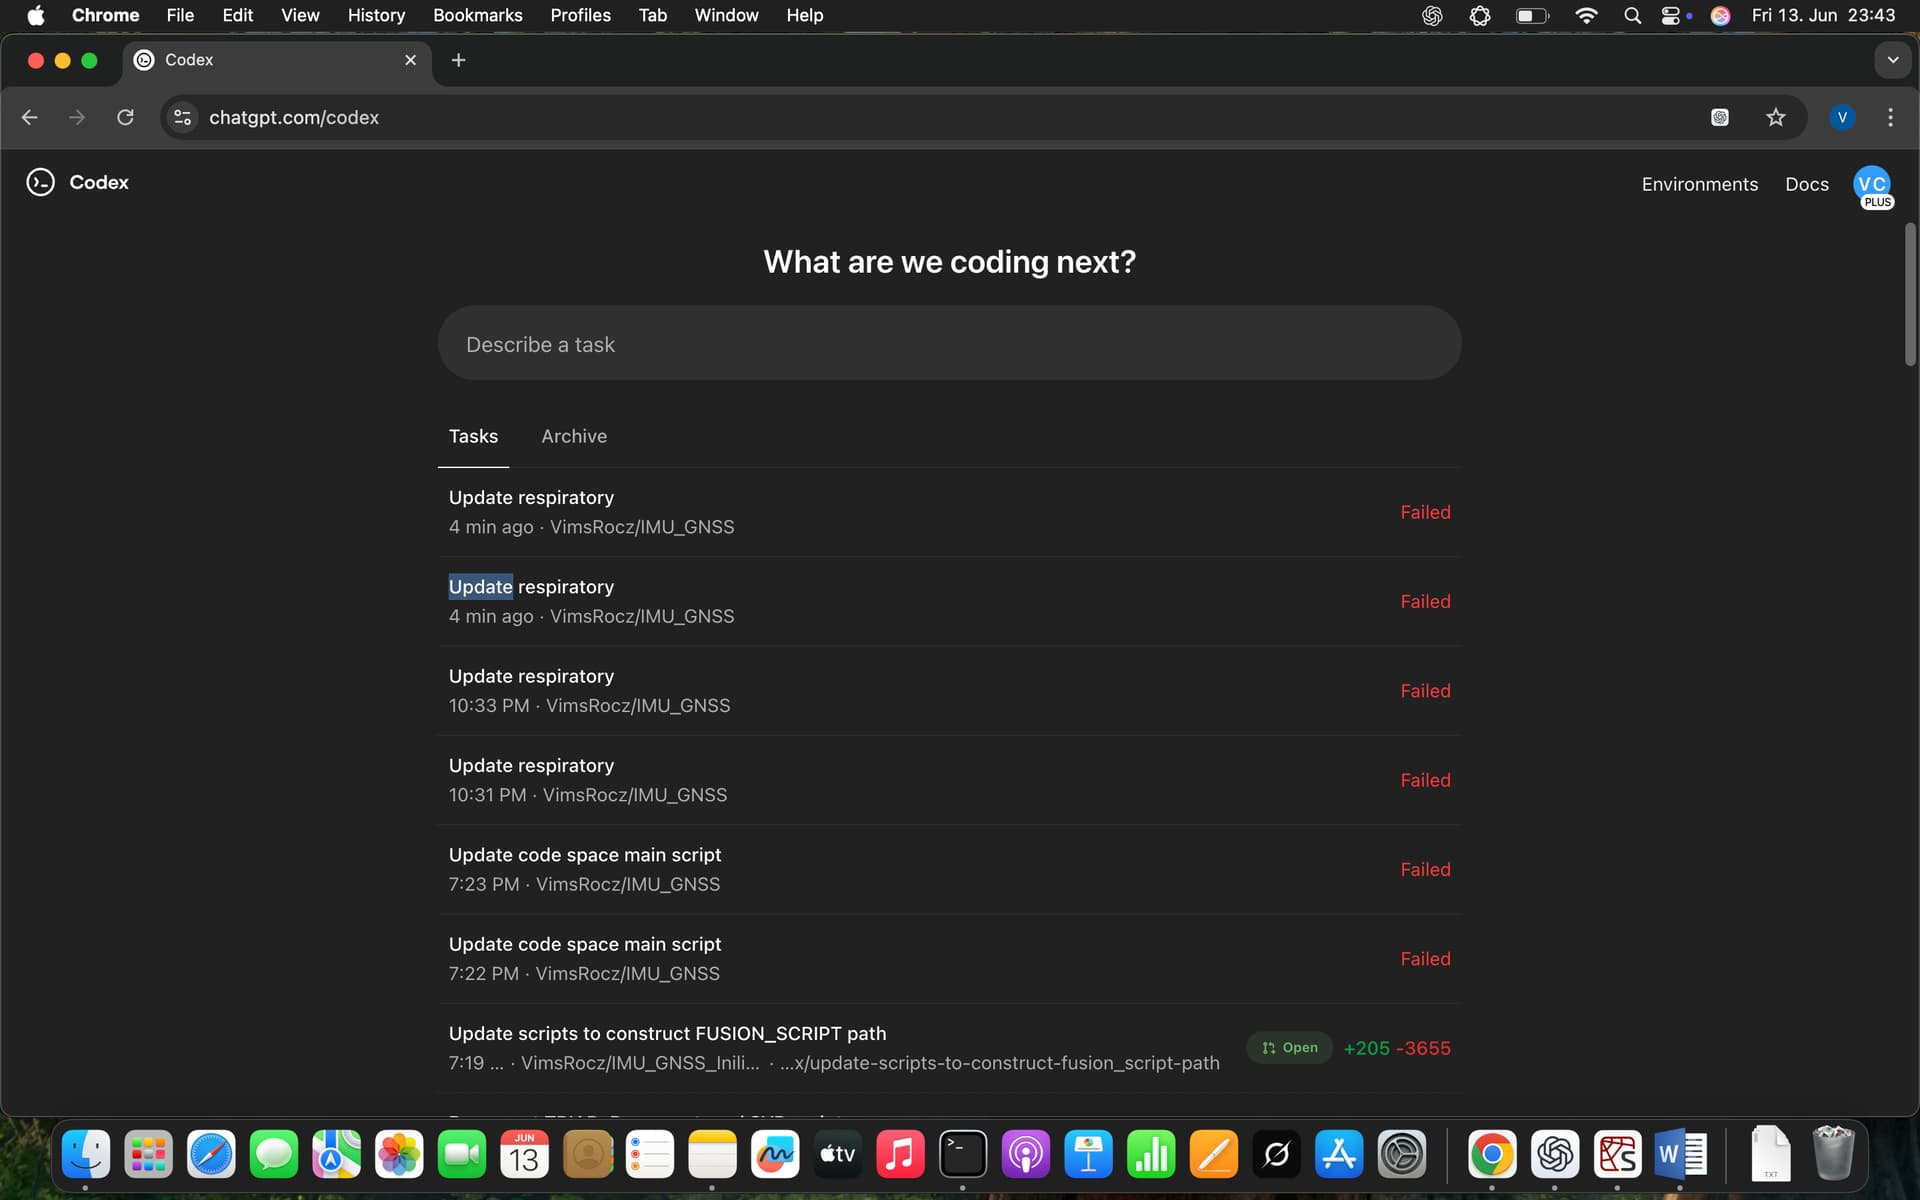Open Calendar from the dock

pos(524,1154)
